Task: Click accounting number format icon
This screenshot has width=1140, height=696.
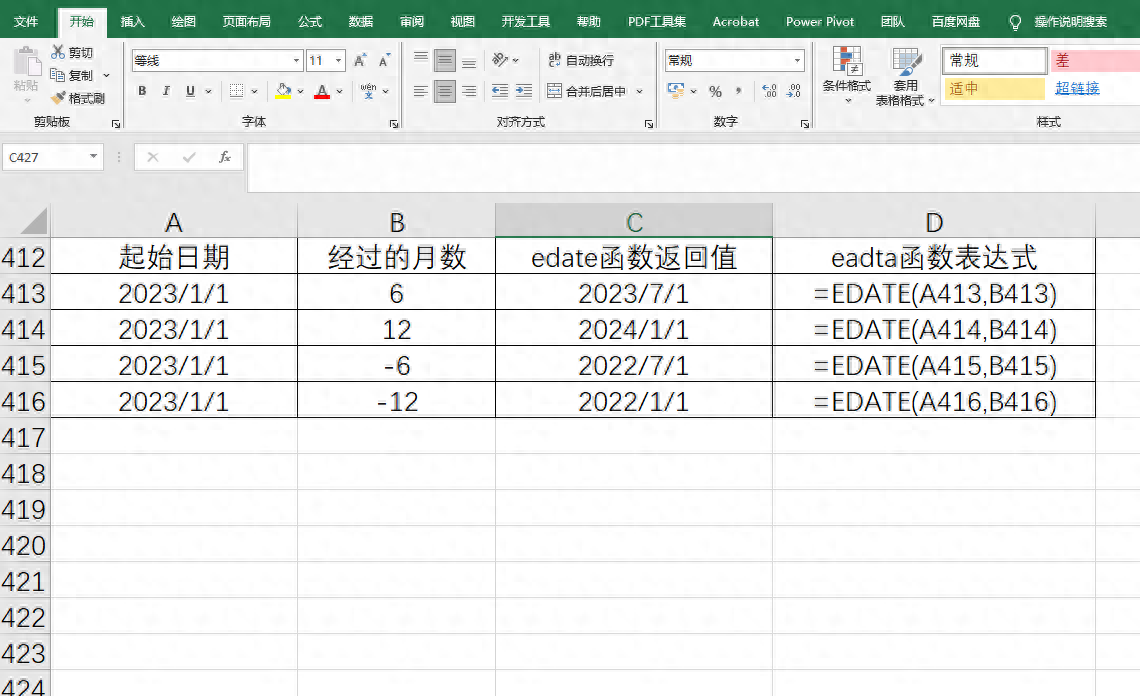Action: (676, 91)
